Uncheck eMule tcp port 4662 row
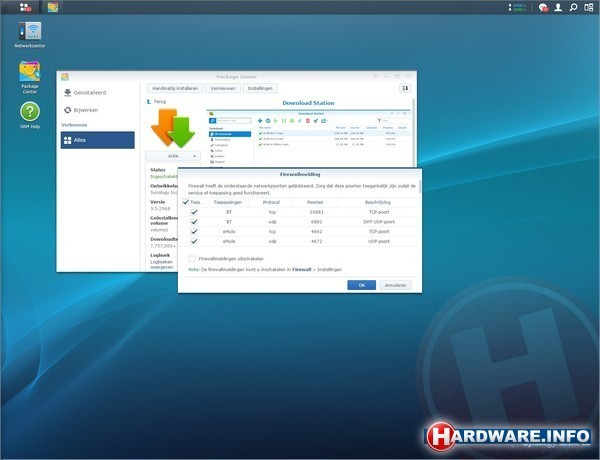600x460 pixels. pos(194,232)
